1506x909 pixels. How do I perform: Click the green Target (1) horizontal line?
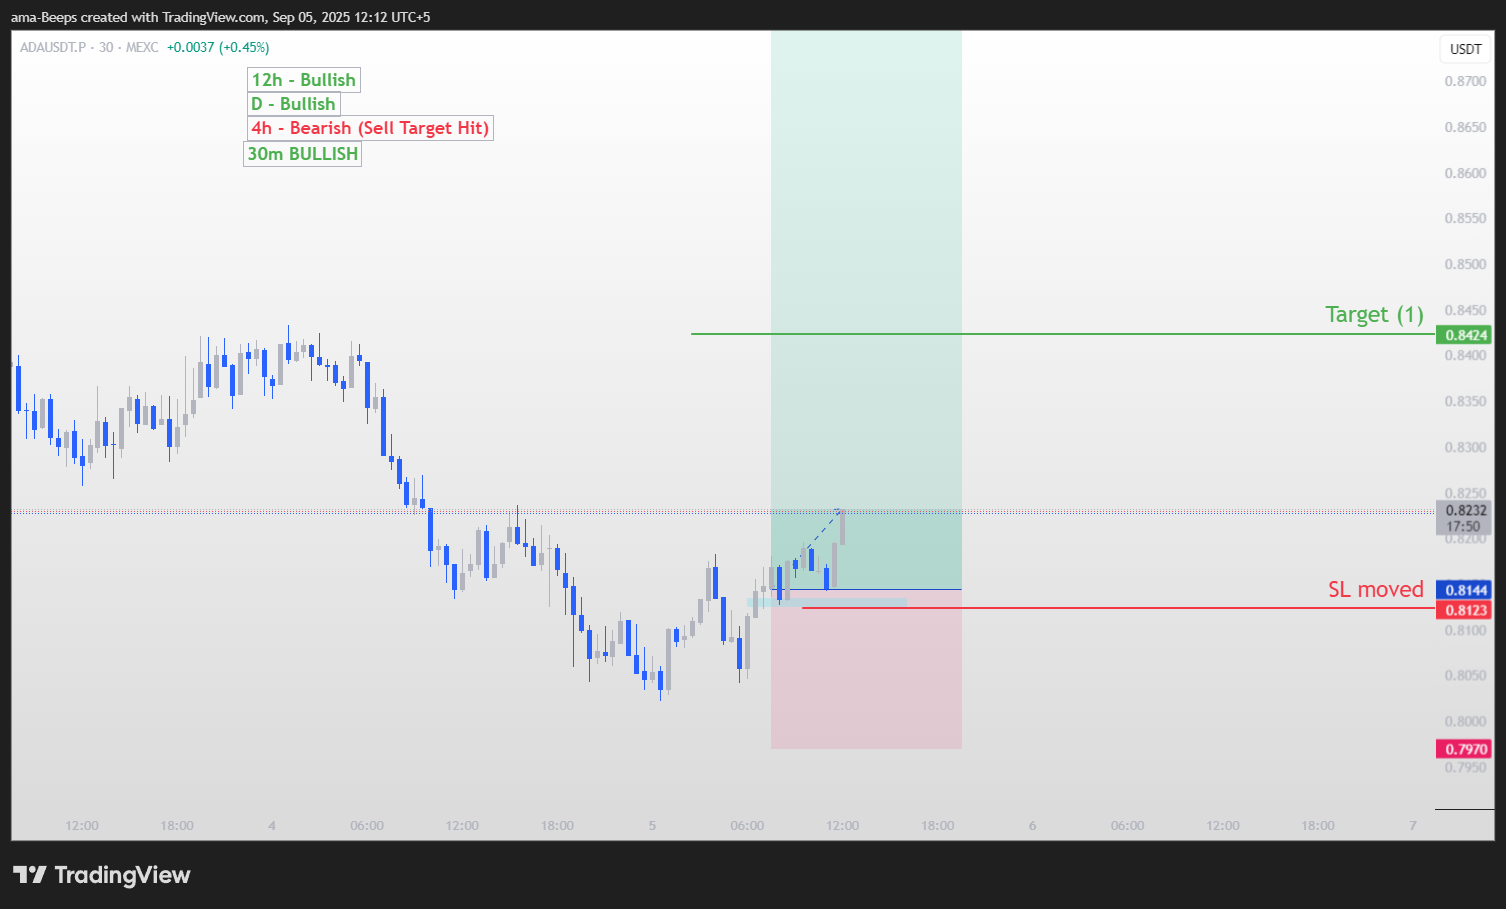[1063, 334]
